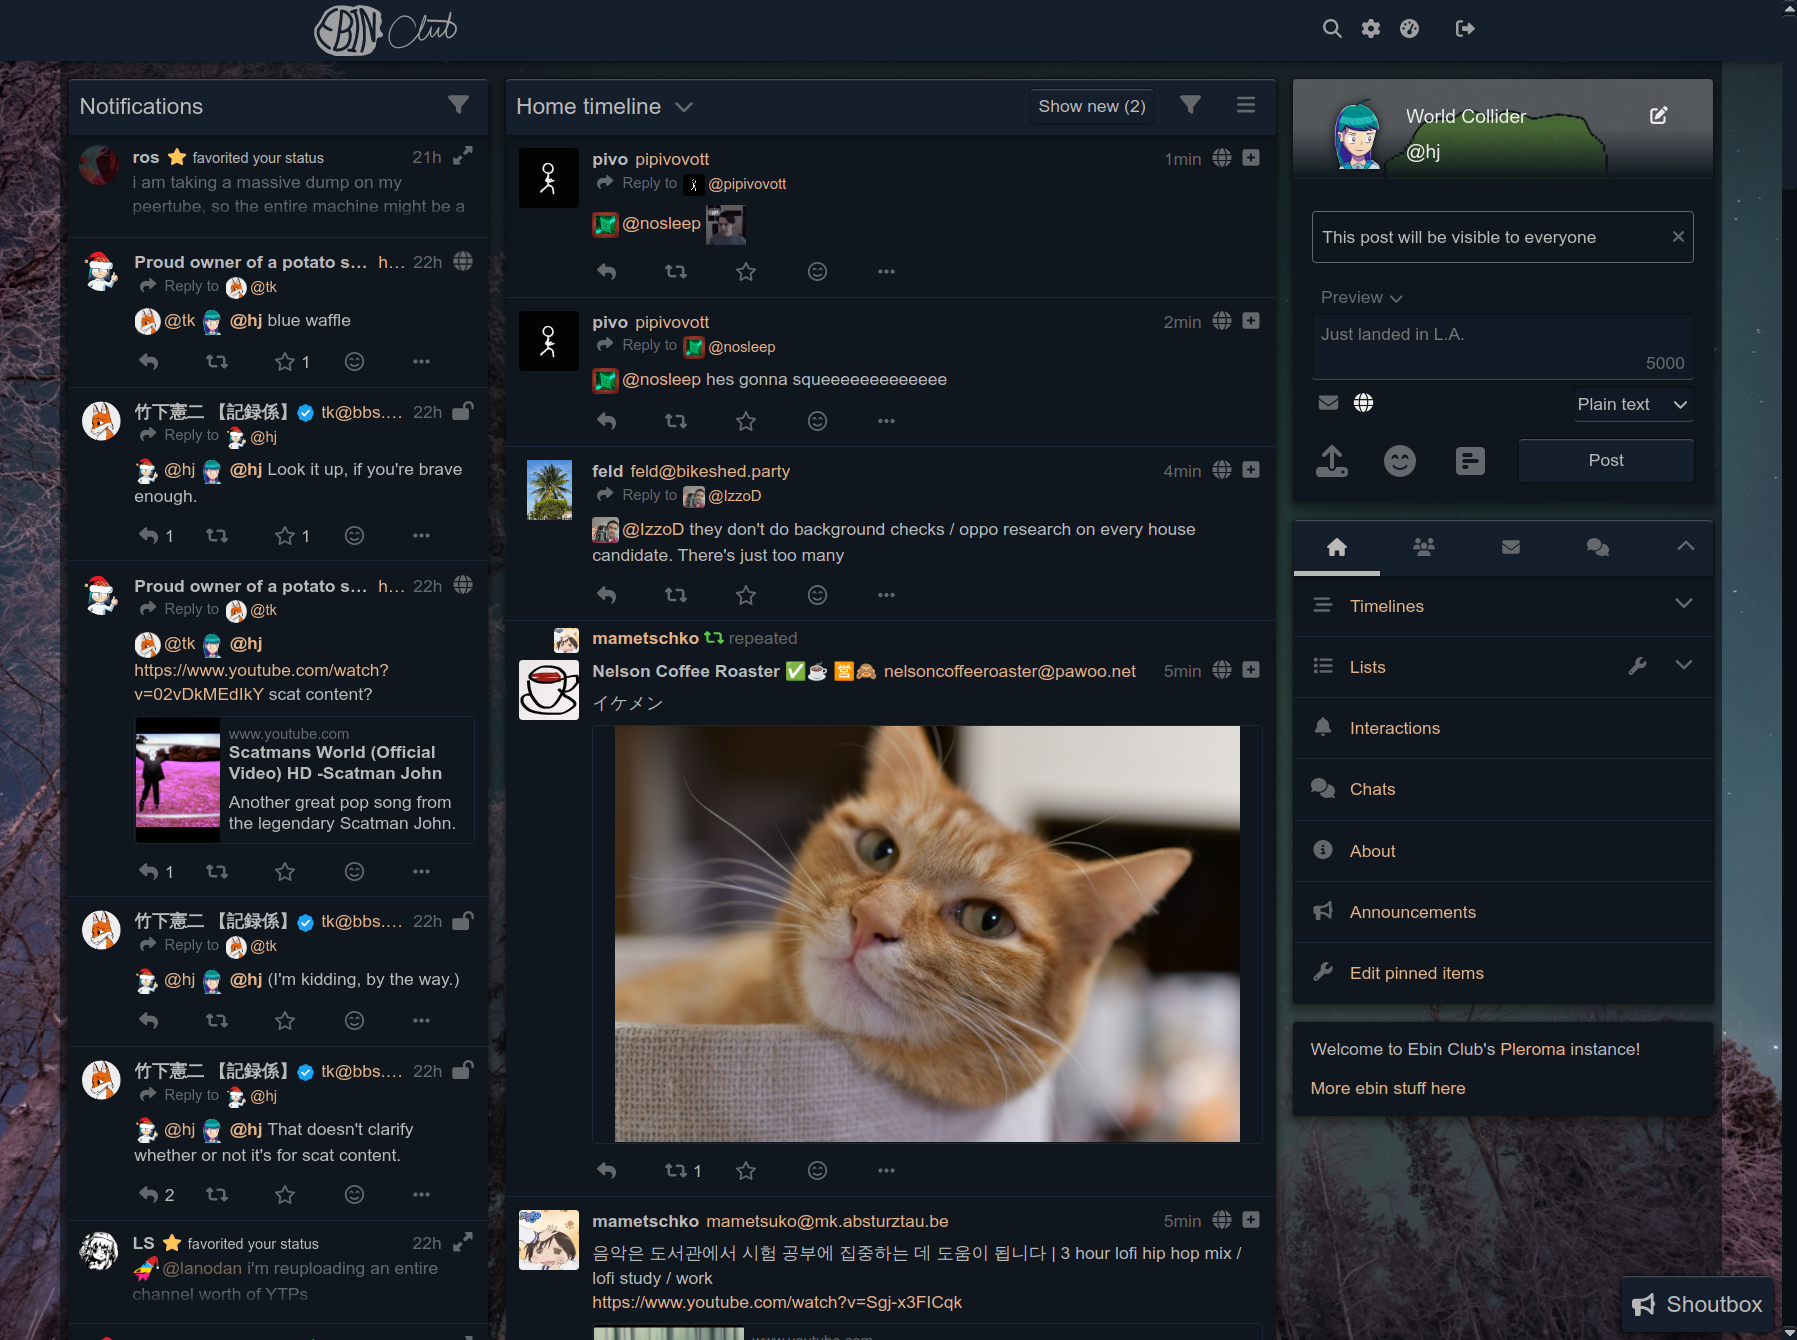1797x1340 pixels.
Task: Expand the Timelines section
Action: tap(1683, 604)
